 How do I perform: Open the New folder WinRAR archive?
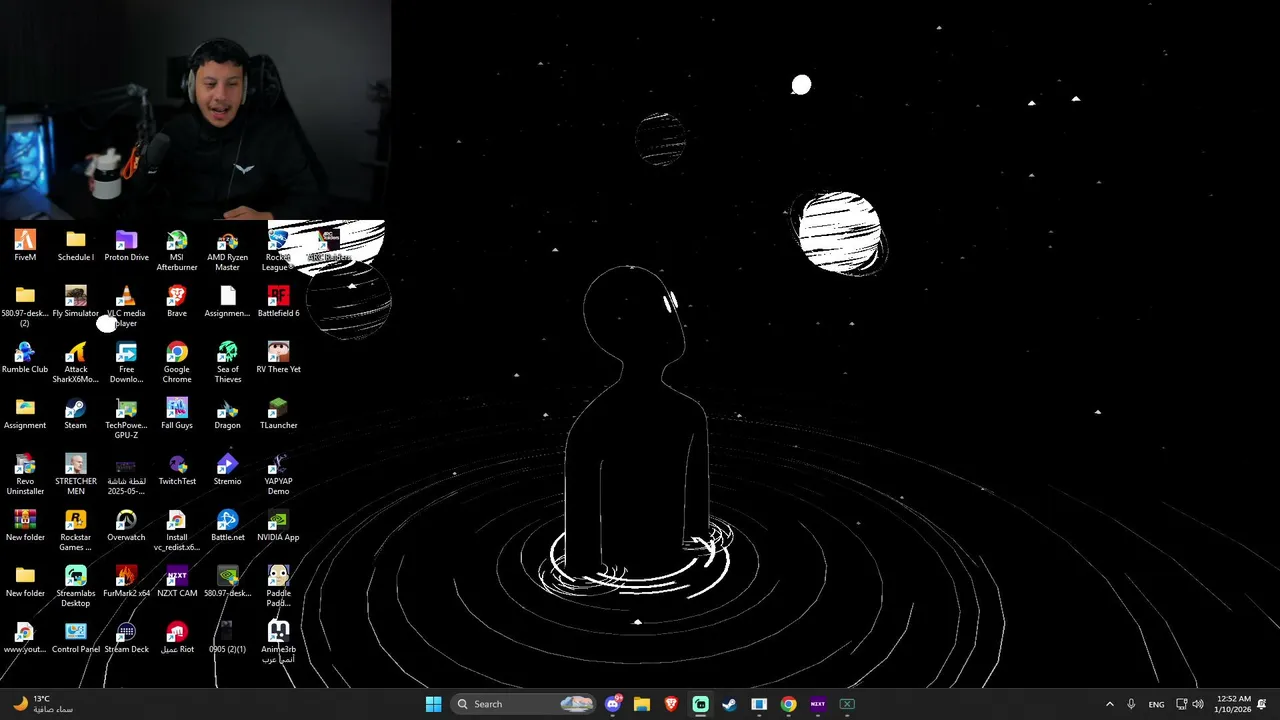point(25,526)
